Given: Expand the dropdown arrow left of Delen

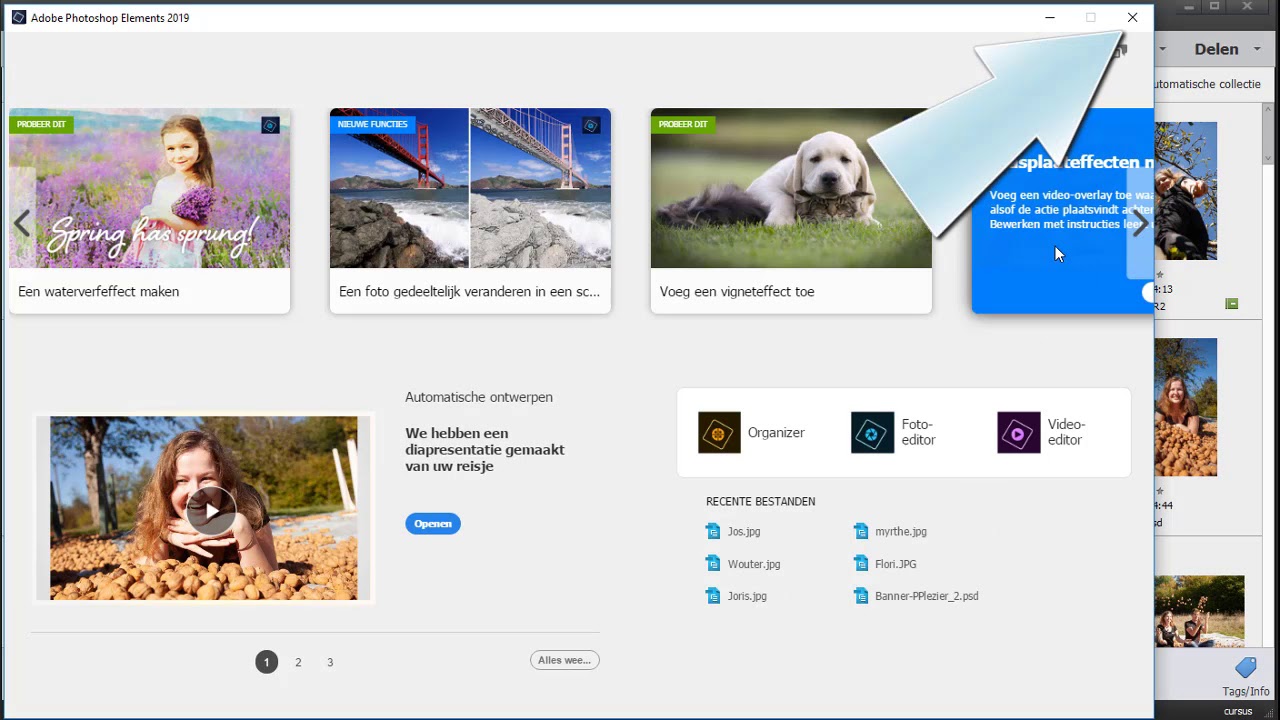Looking at the screenshot, I should pos(1162,49).
